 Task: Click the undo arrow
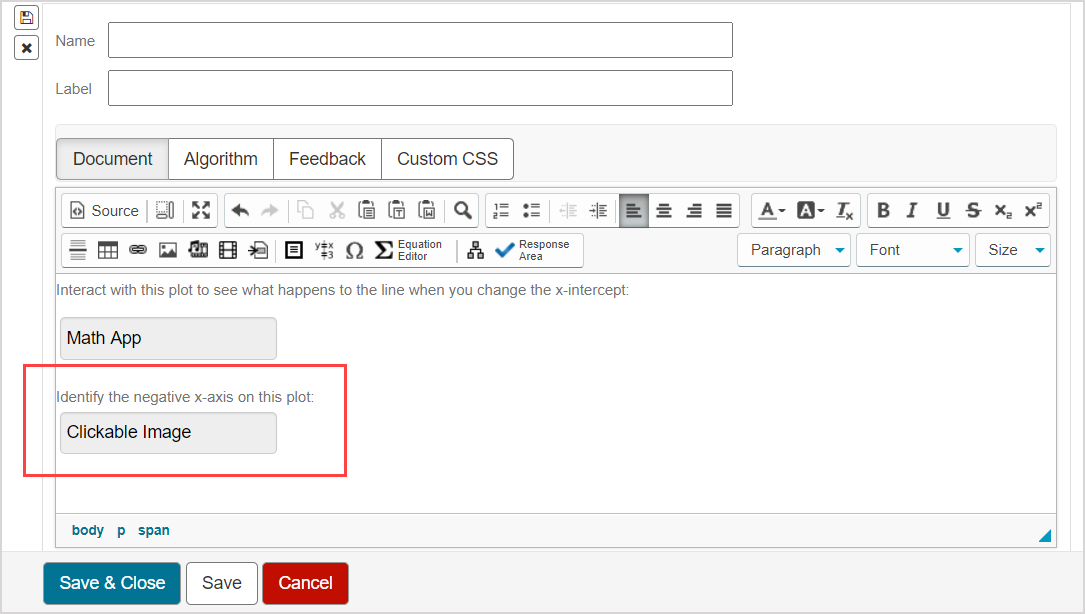click(x=240, y=210)
